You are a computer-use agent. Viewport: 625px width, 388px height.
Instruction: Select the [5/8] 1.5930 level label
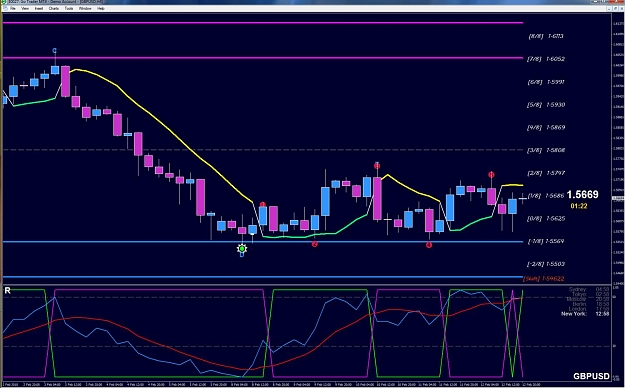[546, 104]
